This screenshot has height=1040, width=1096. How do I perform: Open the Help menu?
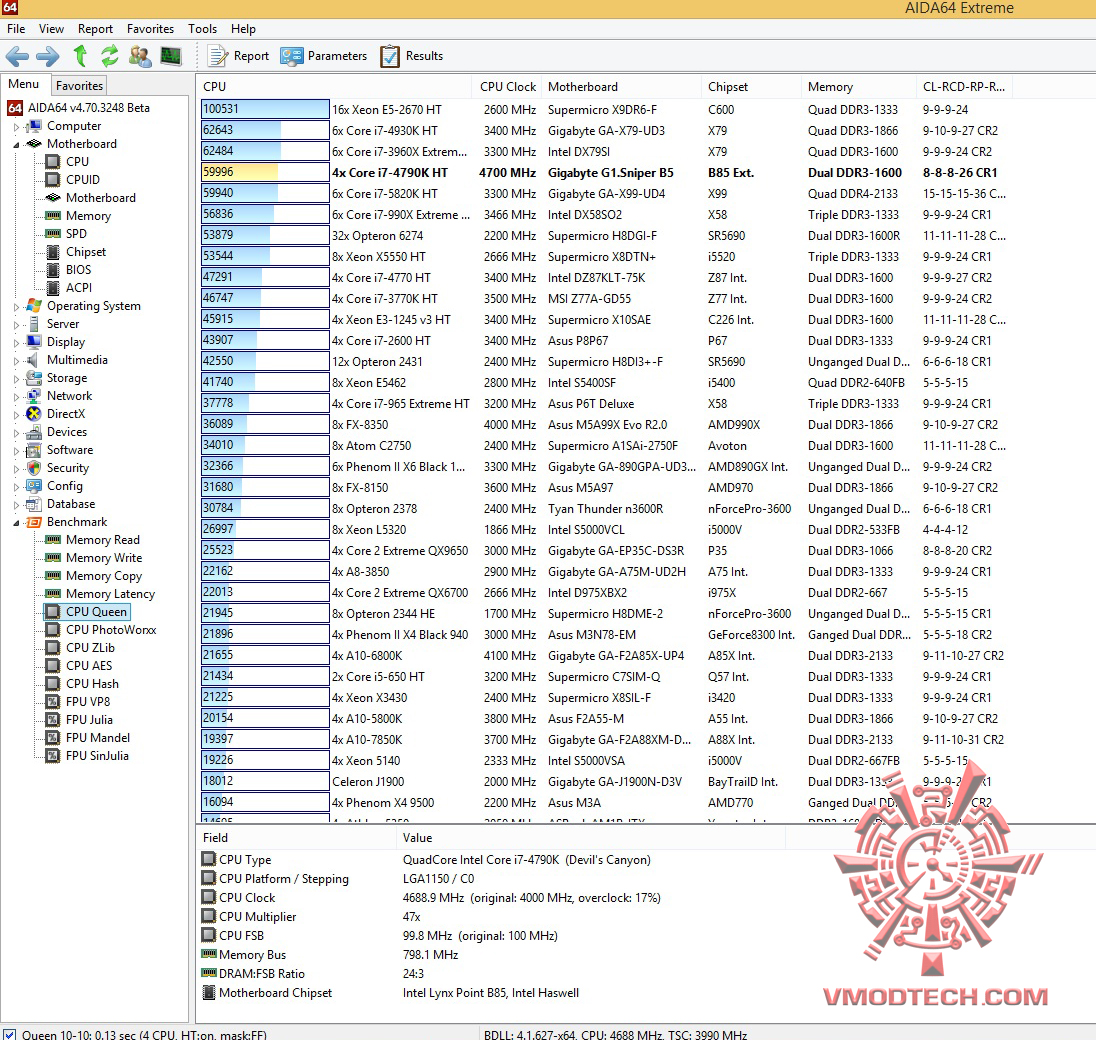[243, 29]
